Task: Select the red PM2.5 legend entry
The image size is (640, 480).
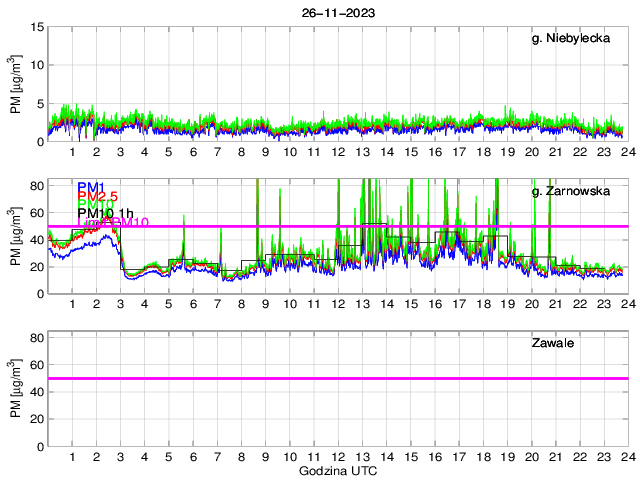Action: pyautogui.click(x=98, y=196)
